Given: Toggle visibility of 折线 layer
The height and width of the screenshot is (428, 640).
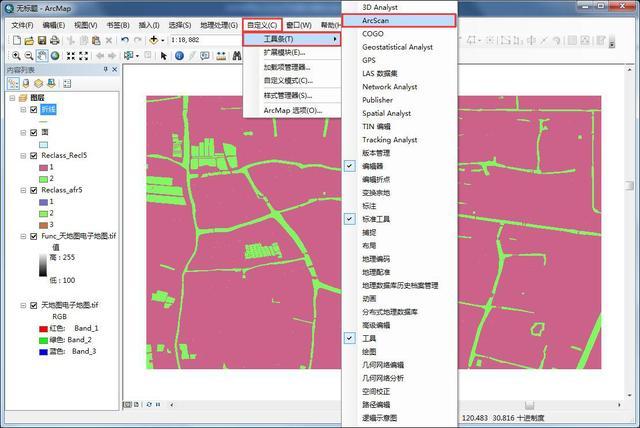Looking at the screenshot, I should point(33,109).
